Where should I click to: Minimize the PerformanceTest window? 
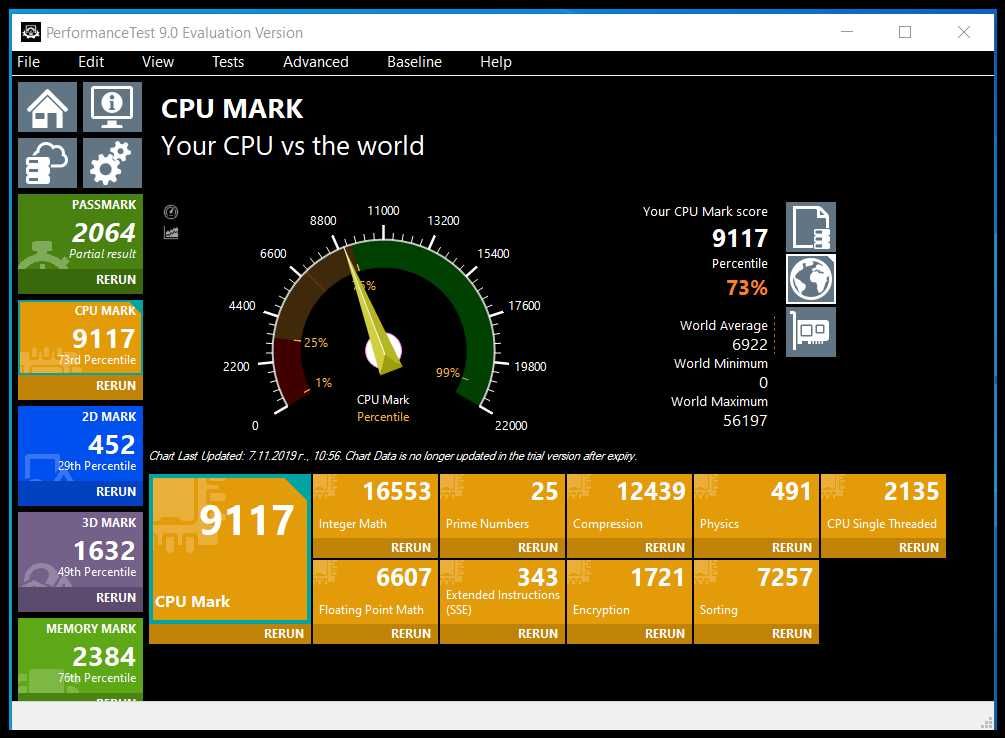(847, 32)
